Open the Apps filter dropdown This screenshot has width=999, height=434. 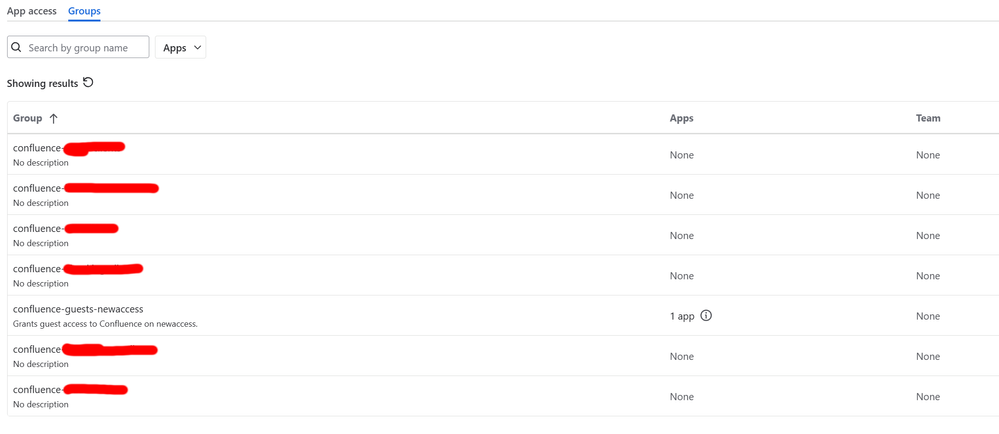180,47
